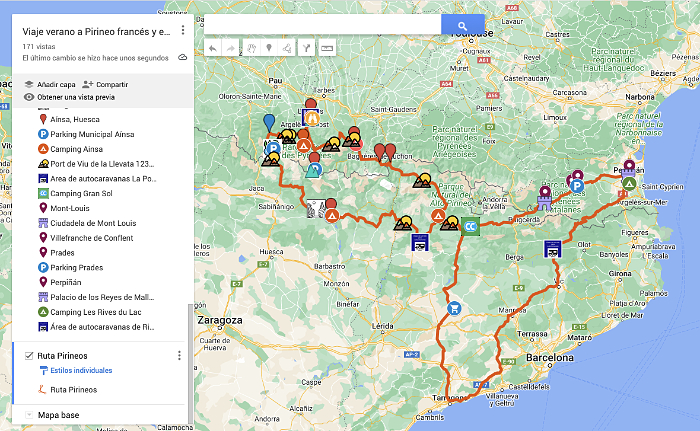Click the redo arrow tool
This screenshot has width=700, height=431.
tap(231, 48)
